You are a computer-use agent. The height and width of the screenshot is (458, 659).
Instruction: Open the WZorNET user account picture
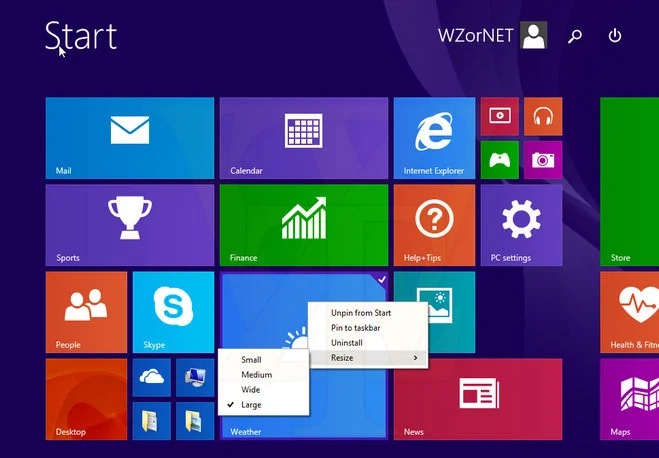pyautogui.click(x=534, y=35)
